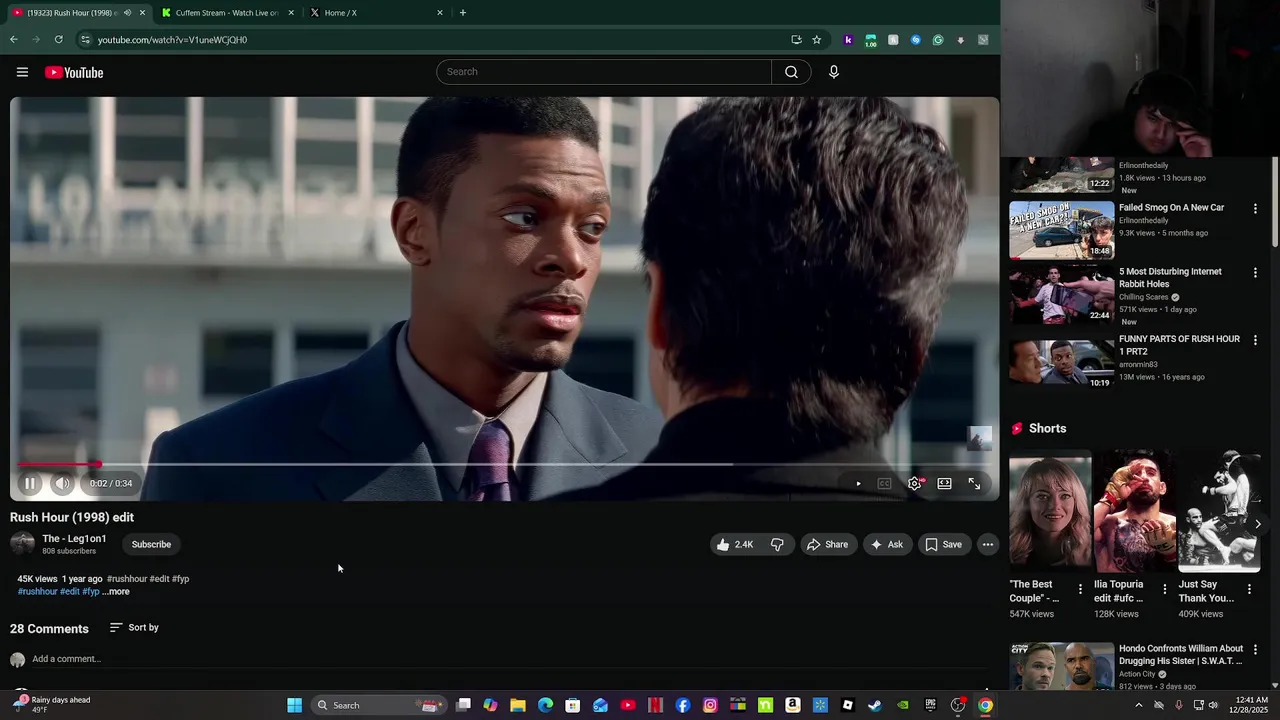Start voice search with microphone
1280x720 pixels.
[x=834, y=72]
